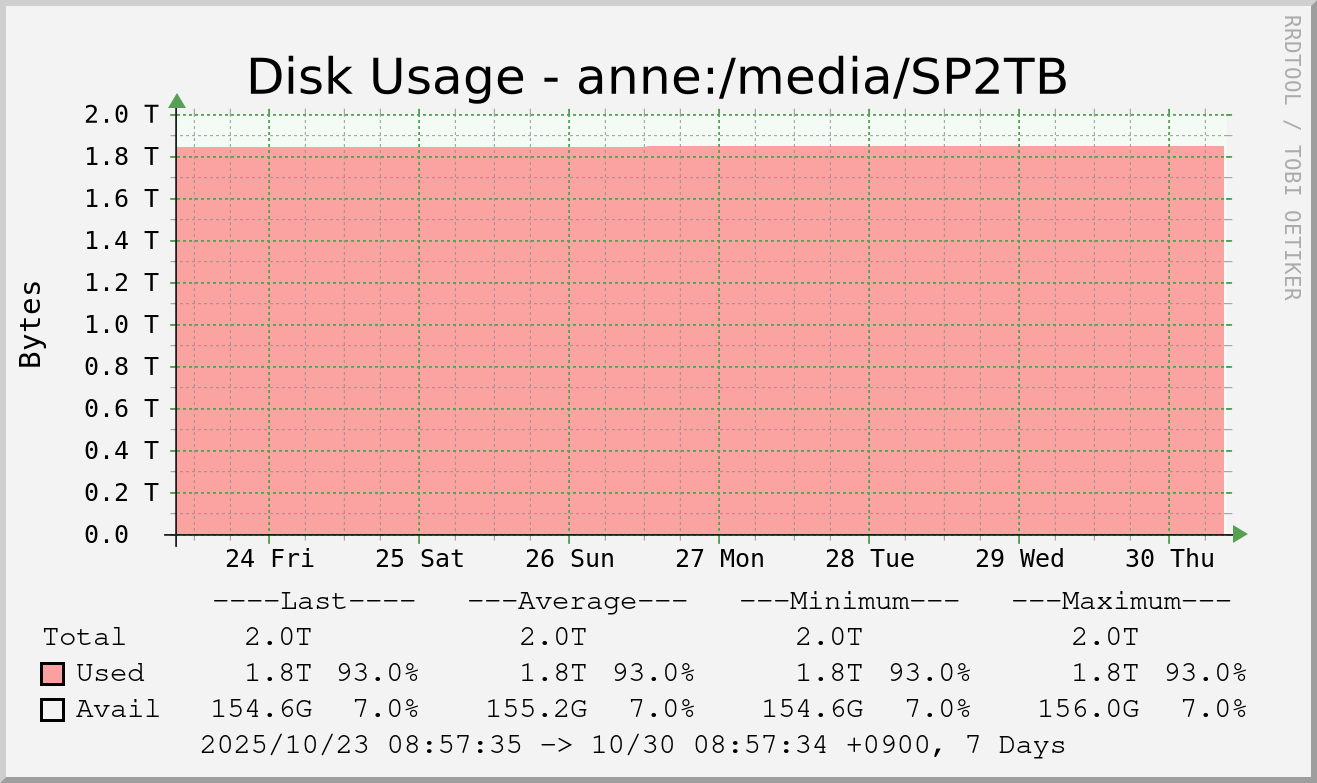Click the Bytes Y-axis label
This screenshot has height=783, width=1317.
coord(31,323)
